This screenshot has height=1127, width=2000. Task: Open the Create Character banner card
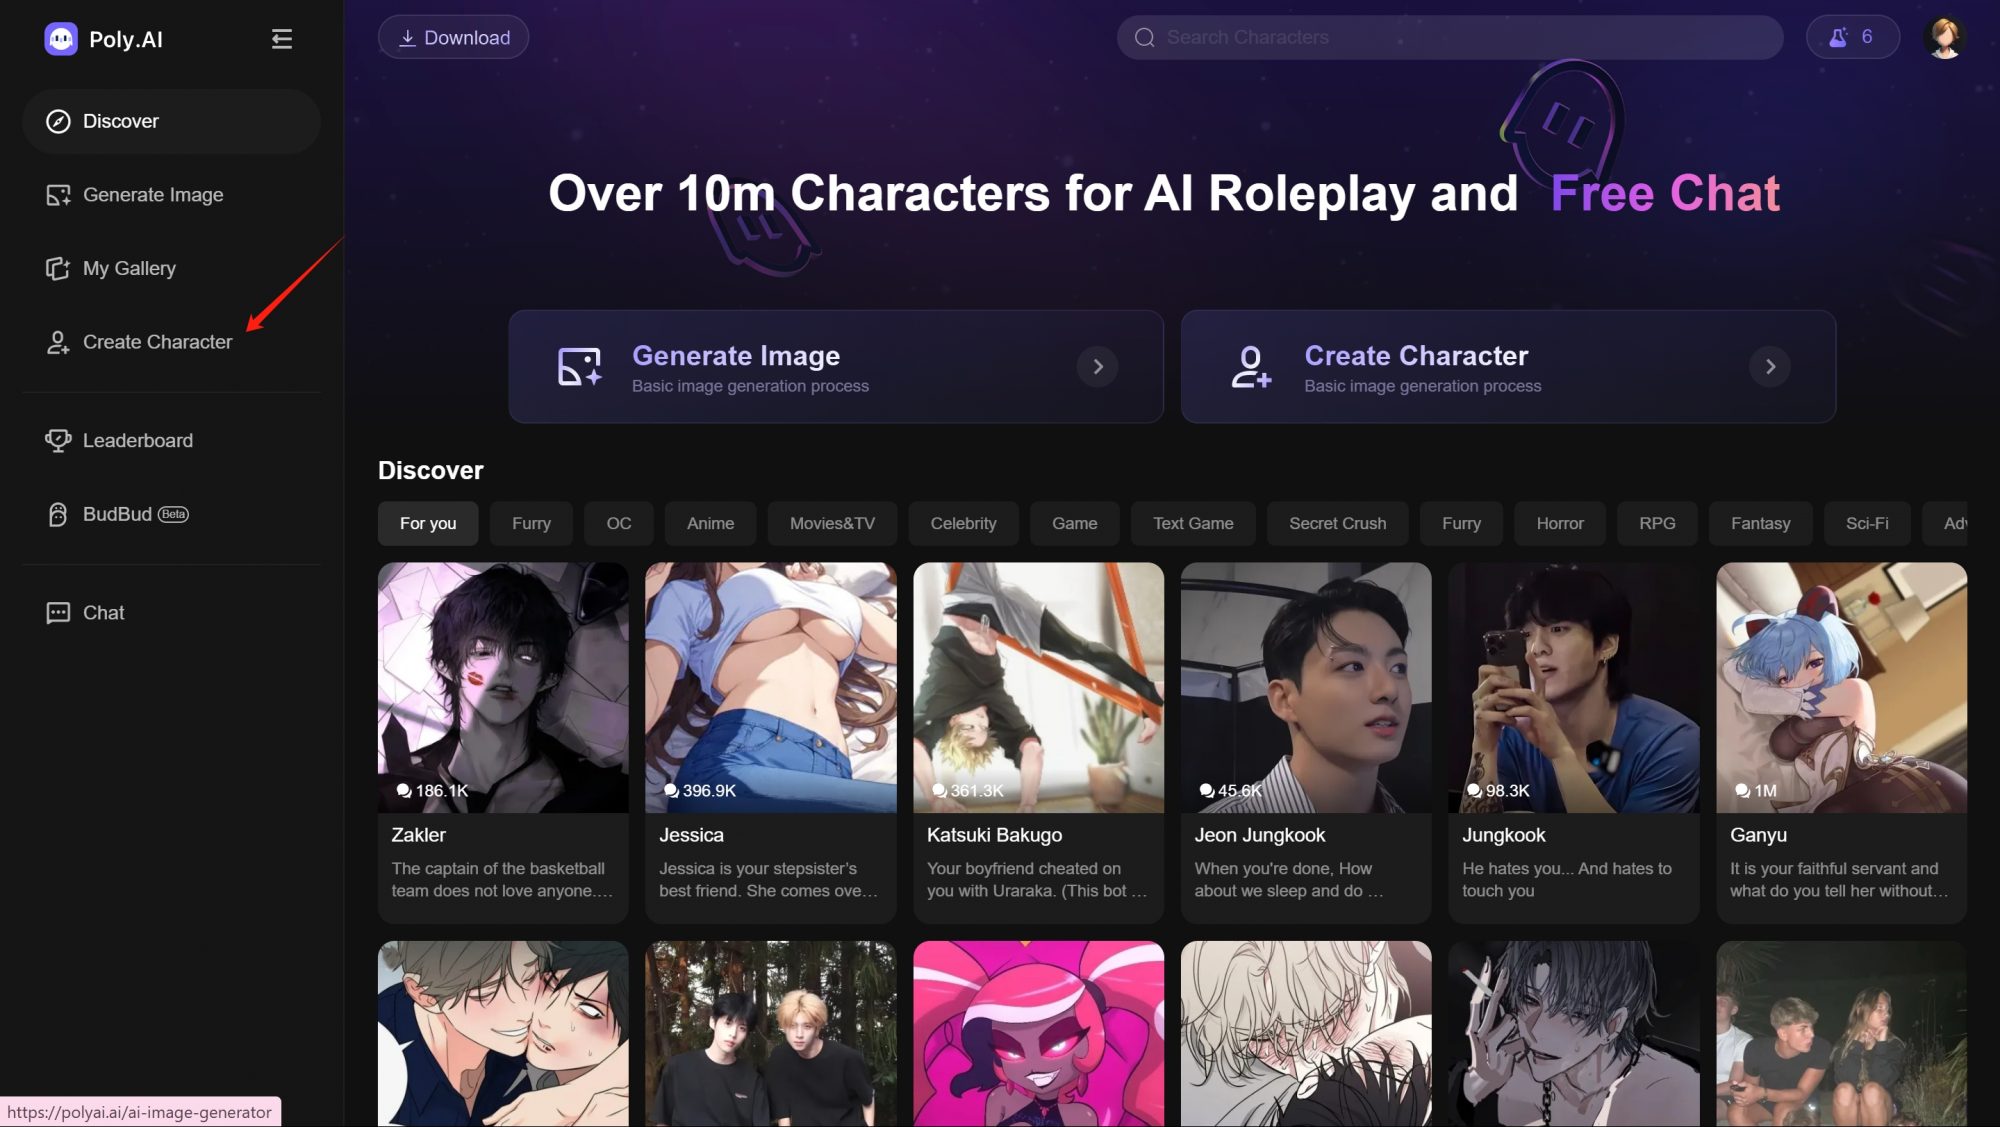click(1508, 366)
